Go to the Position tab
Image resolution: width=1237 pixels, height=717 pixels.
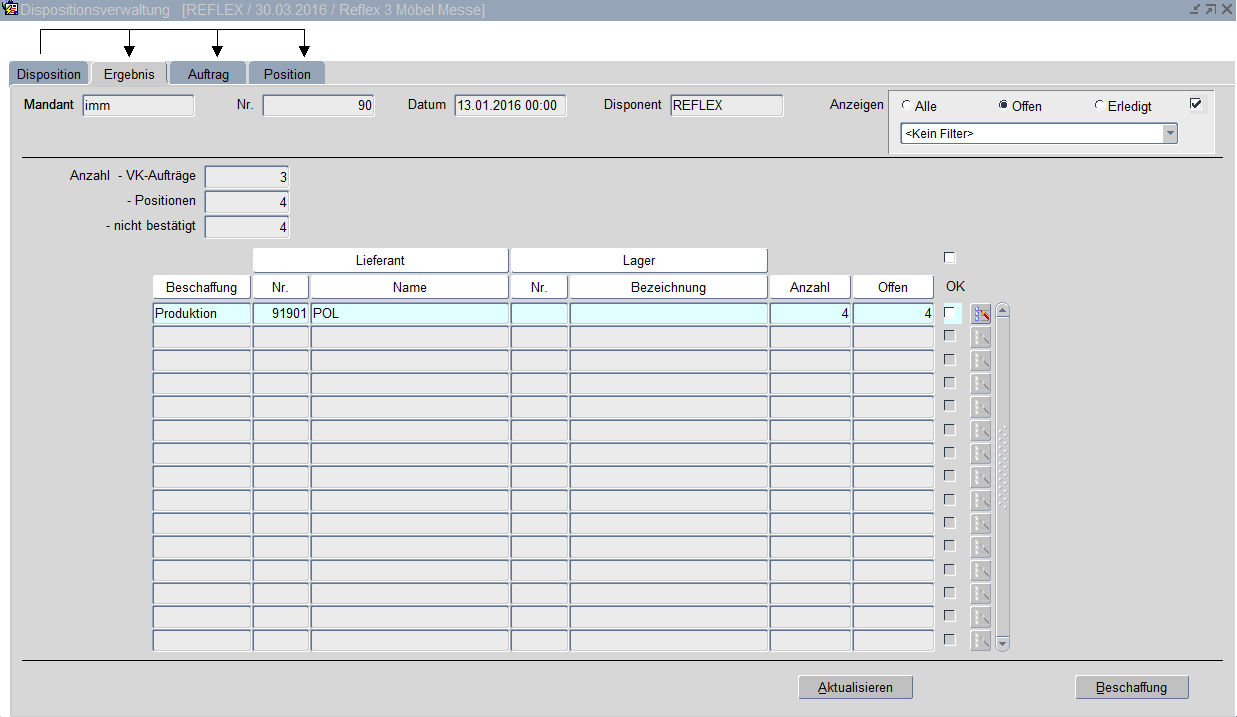[287, 74]
